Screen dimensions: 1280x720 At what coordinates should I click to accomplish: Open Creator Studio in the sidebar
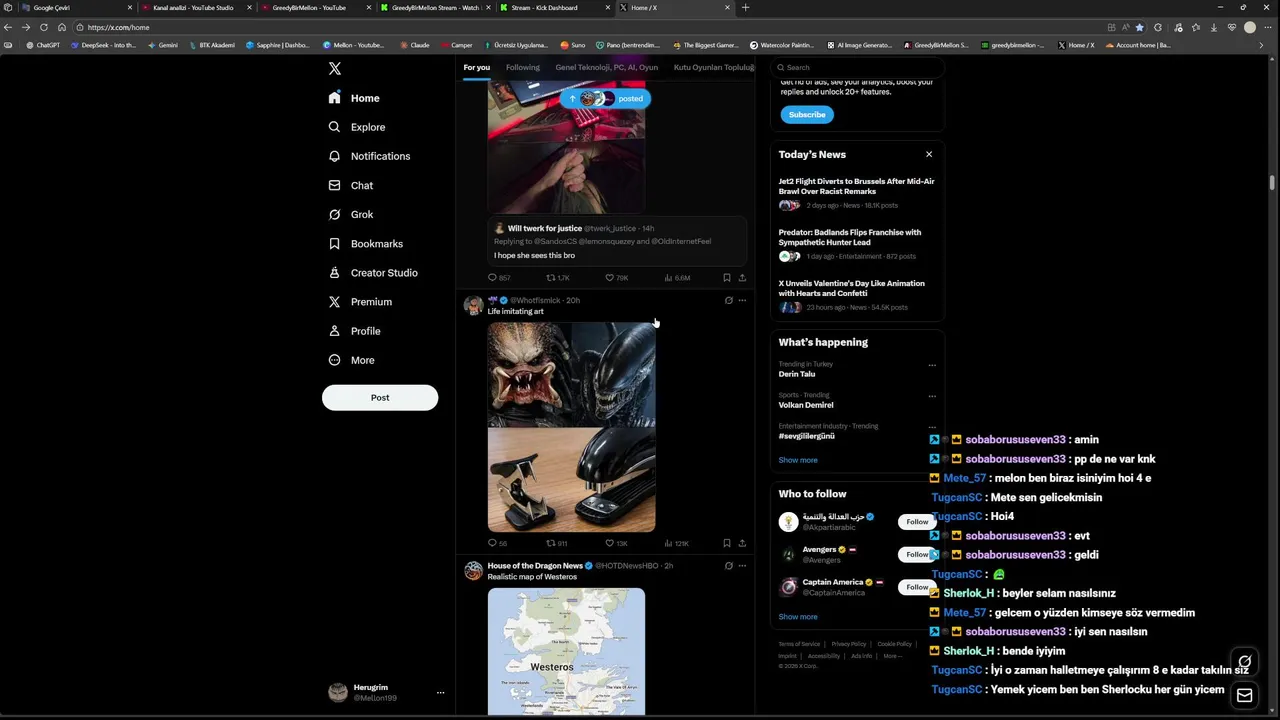(373, 272)
